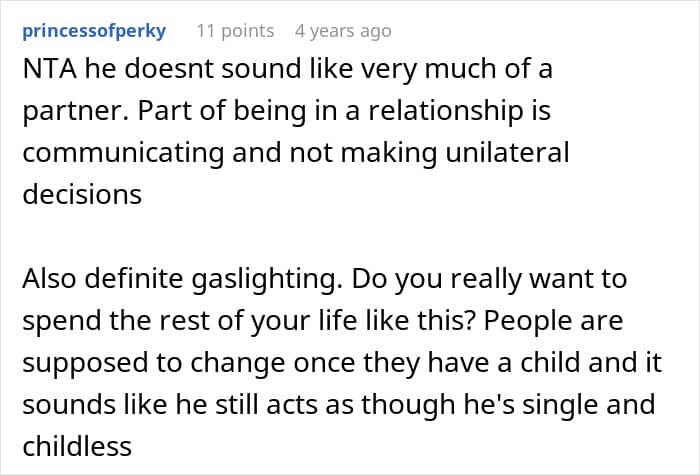Click the blank gap between the paragraphs
This screenshot has width=700, height=475.
click(350, 237)
